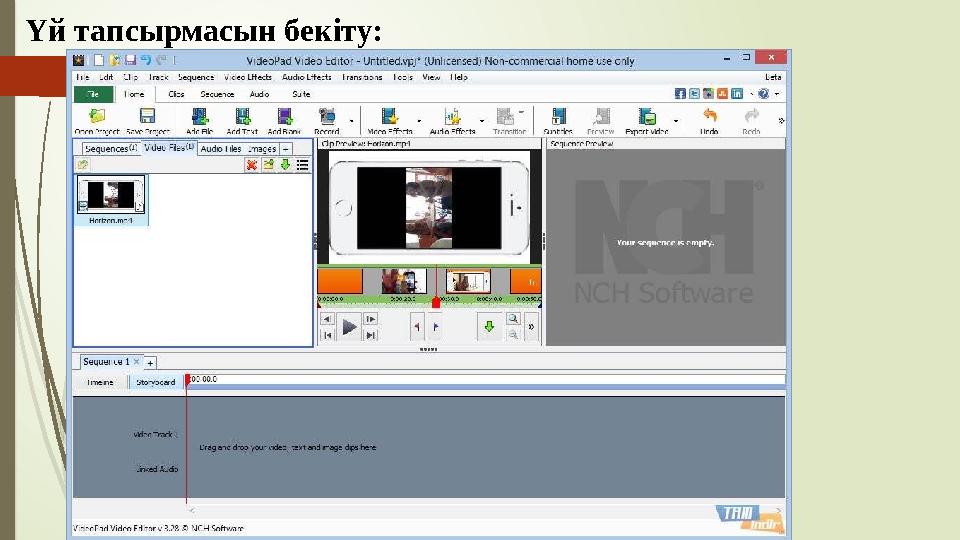Open the Audio Files bin tab
Viewport: 960px width, 540px height.
point(221,149)
